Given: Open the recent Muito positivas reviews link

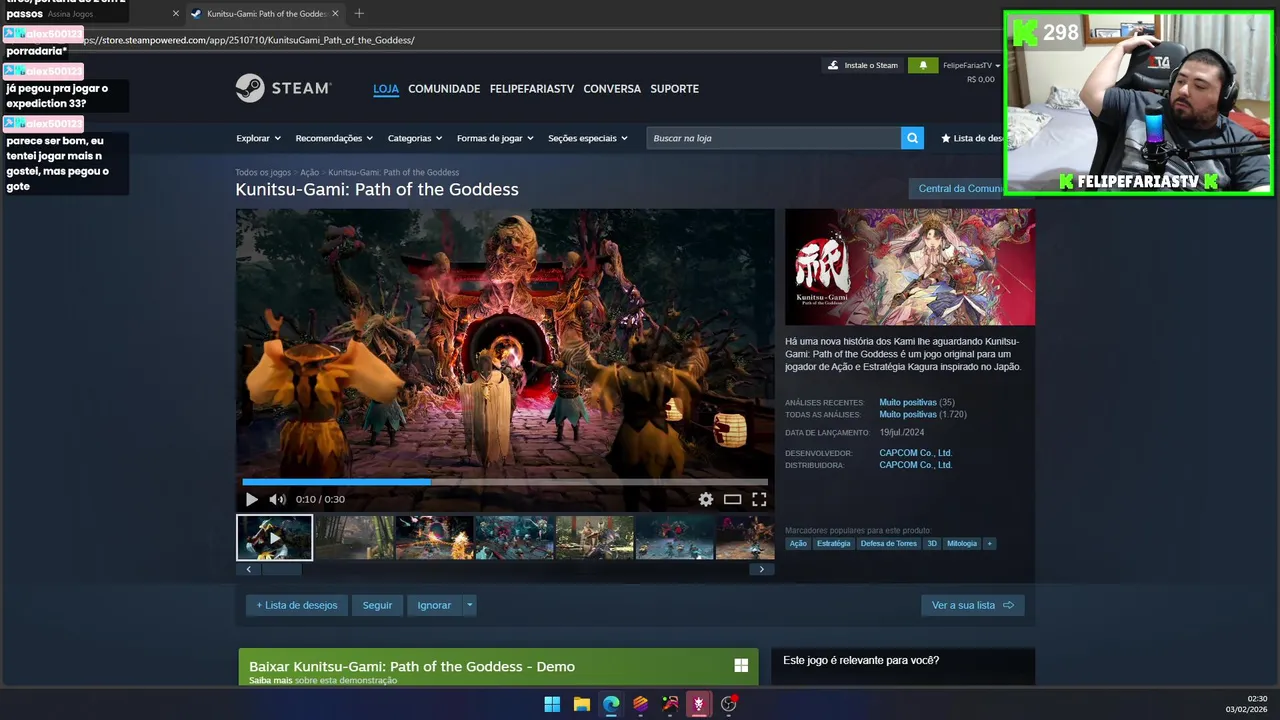Looking at the screenshot, I should pyautogui.click(x=907, y=402).
